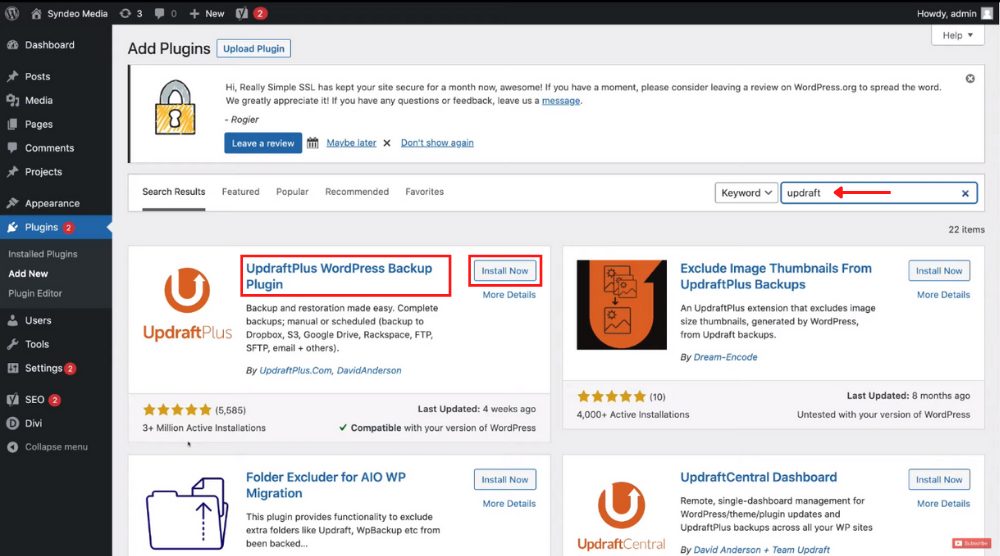
Task: Open the Keyword search type dropdown
Action: click(746, 193)
